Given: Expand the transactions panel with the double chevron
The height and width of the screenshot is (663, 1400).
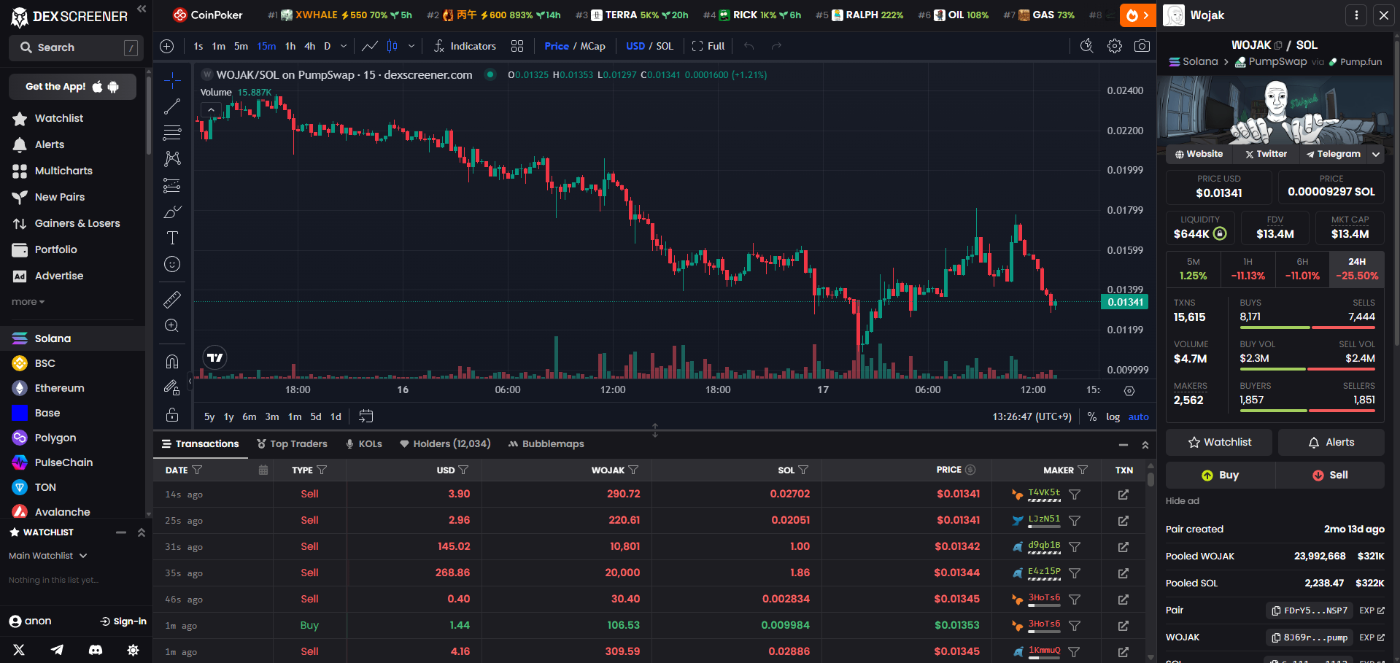Looking at the screenshot, I should [1145, 444].
